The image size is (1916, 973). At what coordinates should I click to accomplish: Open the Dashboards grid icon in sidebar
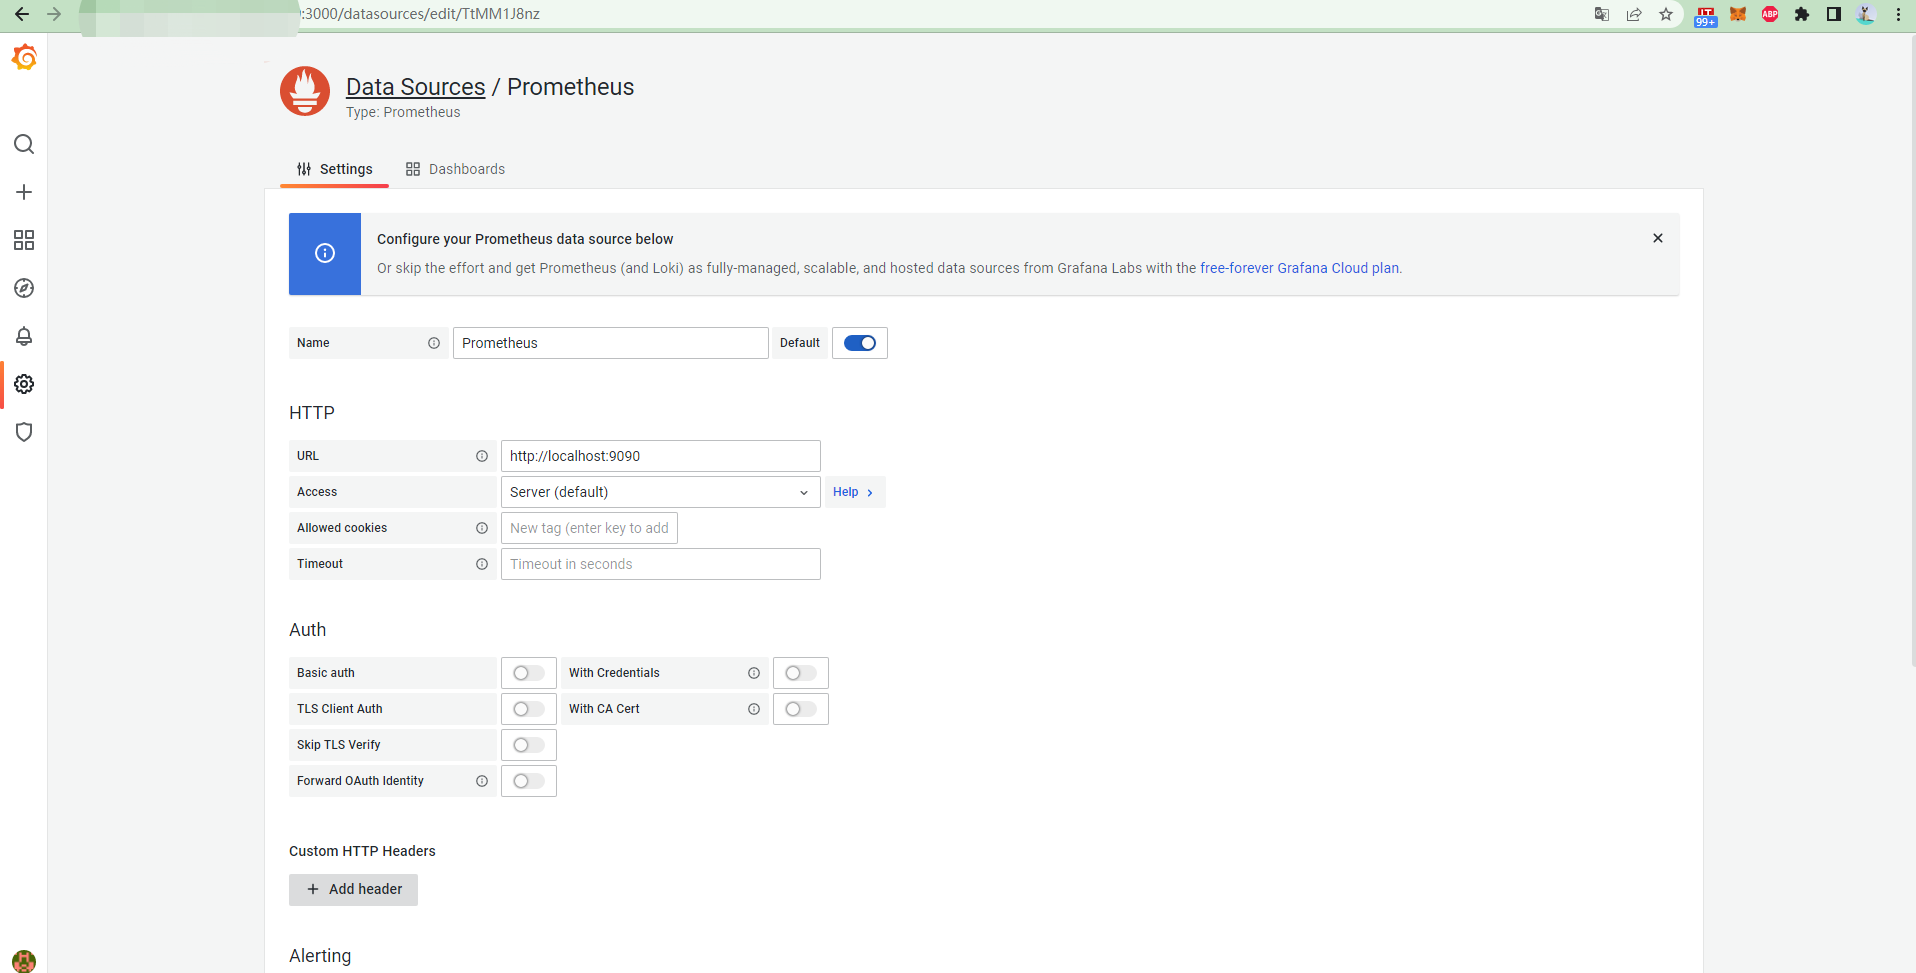tap(24, 240)
